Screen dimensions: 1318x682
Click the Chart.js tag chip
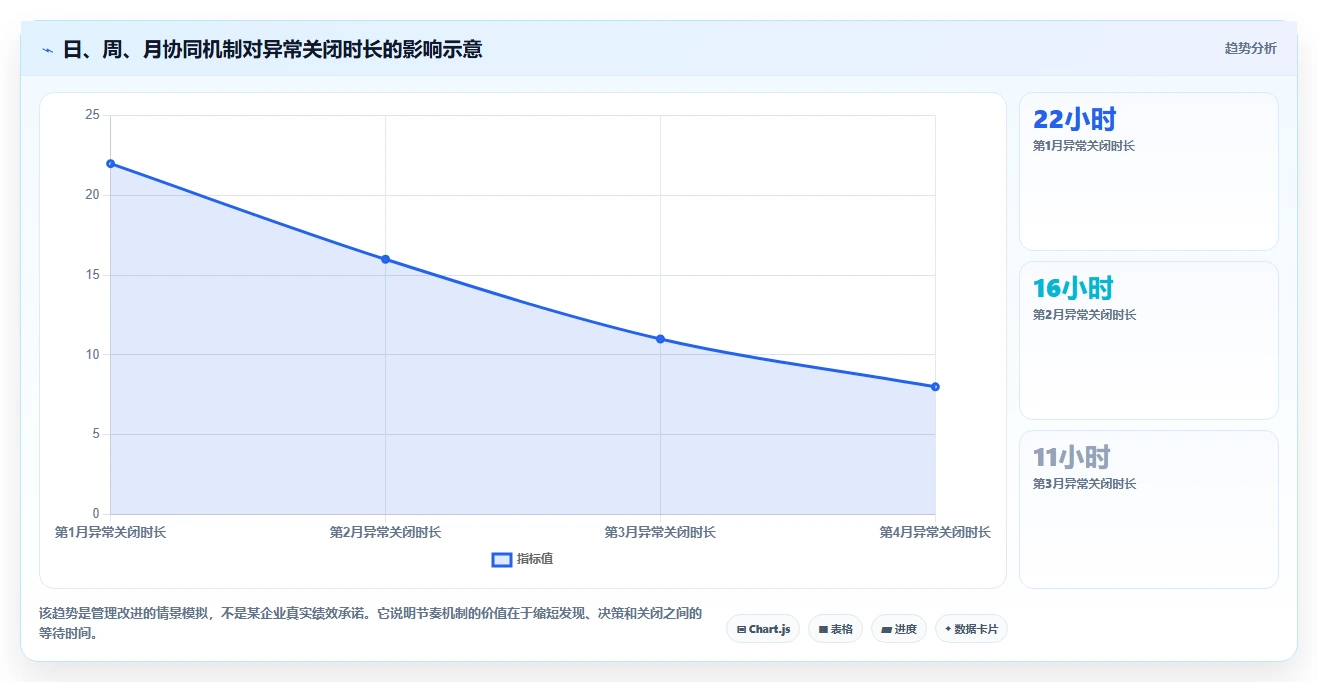(763, 629)
